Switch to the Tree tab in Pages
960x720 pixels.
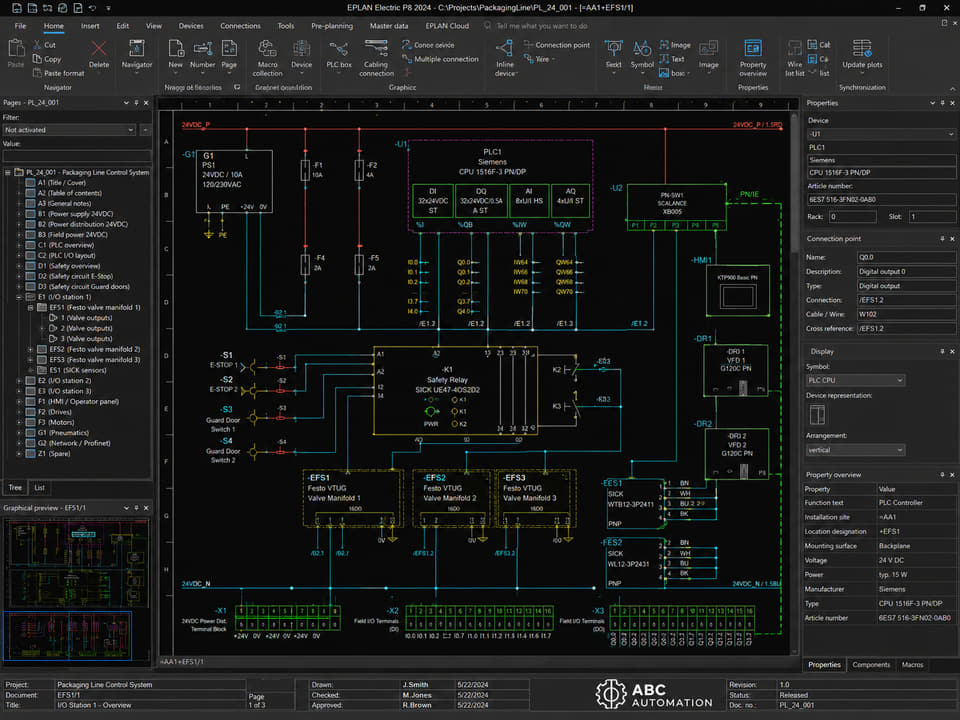click(x=15, y=487)
